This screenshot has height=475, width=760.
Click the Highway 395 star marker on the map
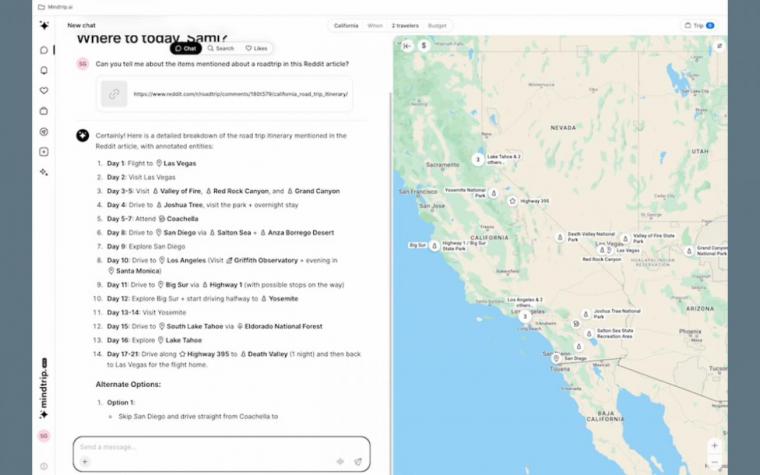click(512, 201)
